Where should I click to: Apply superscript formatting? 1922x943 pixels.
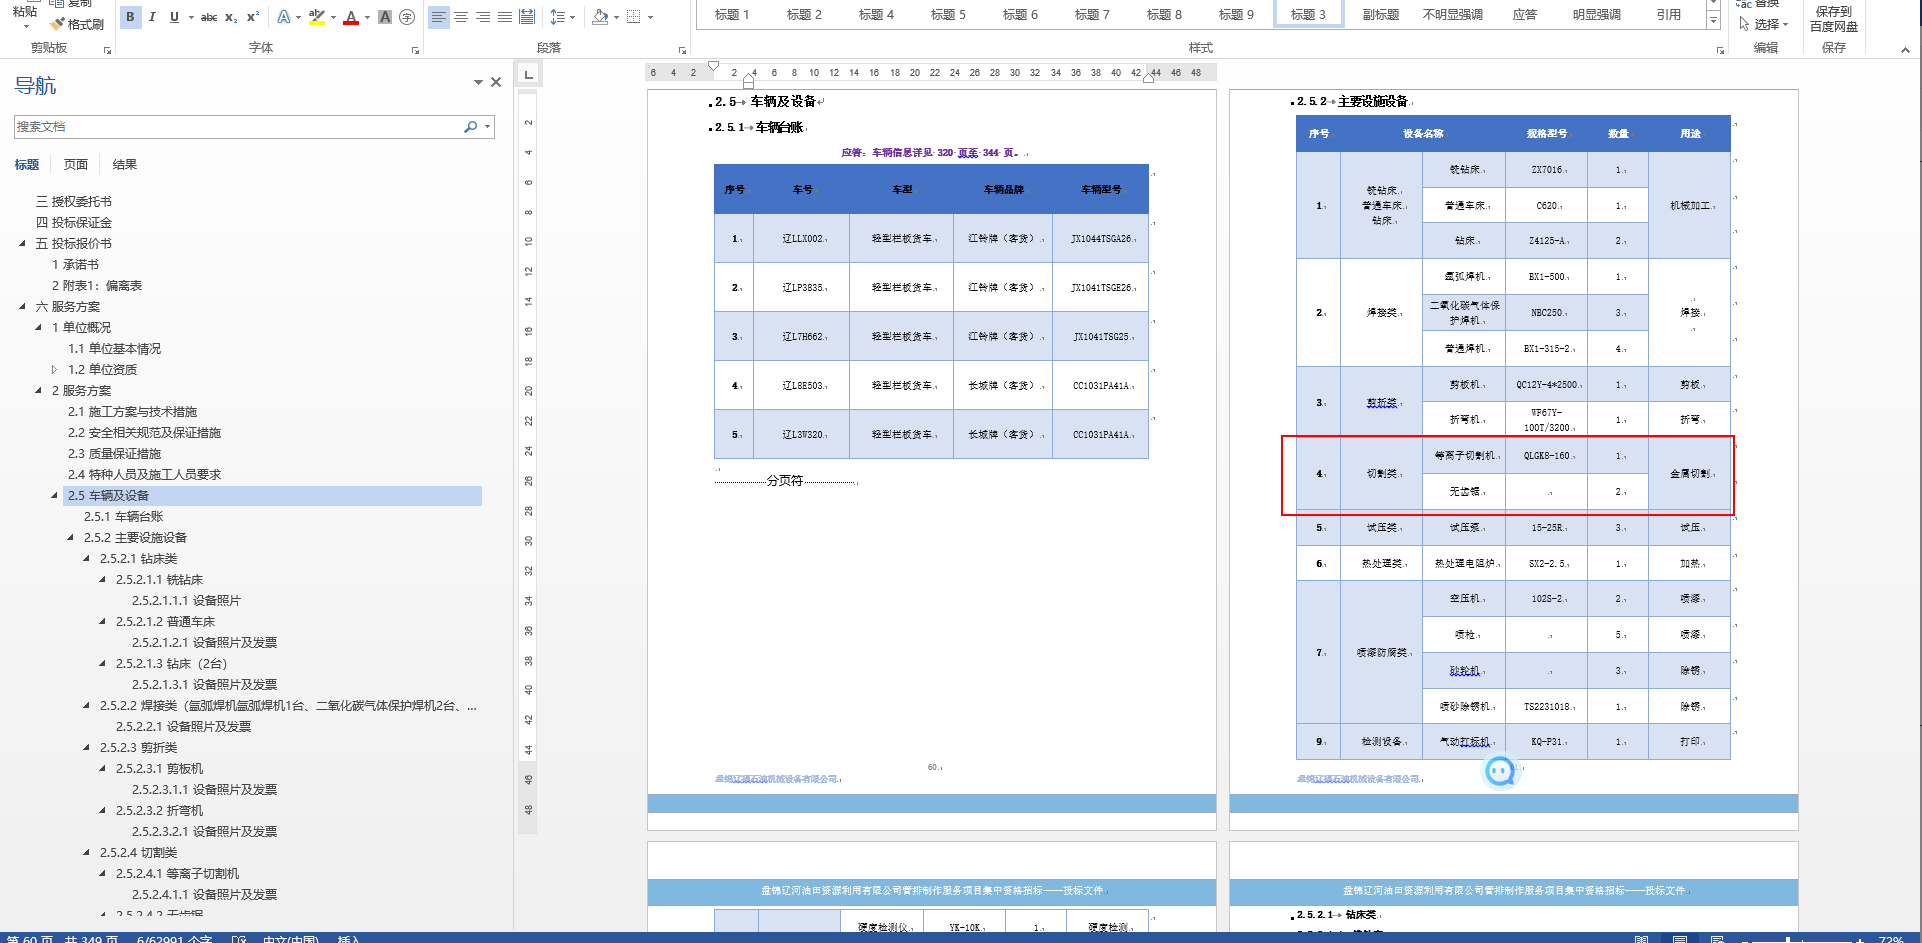point(252,17)
